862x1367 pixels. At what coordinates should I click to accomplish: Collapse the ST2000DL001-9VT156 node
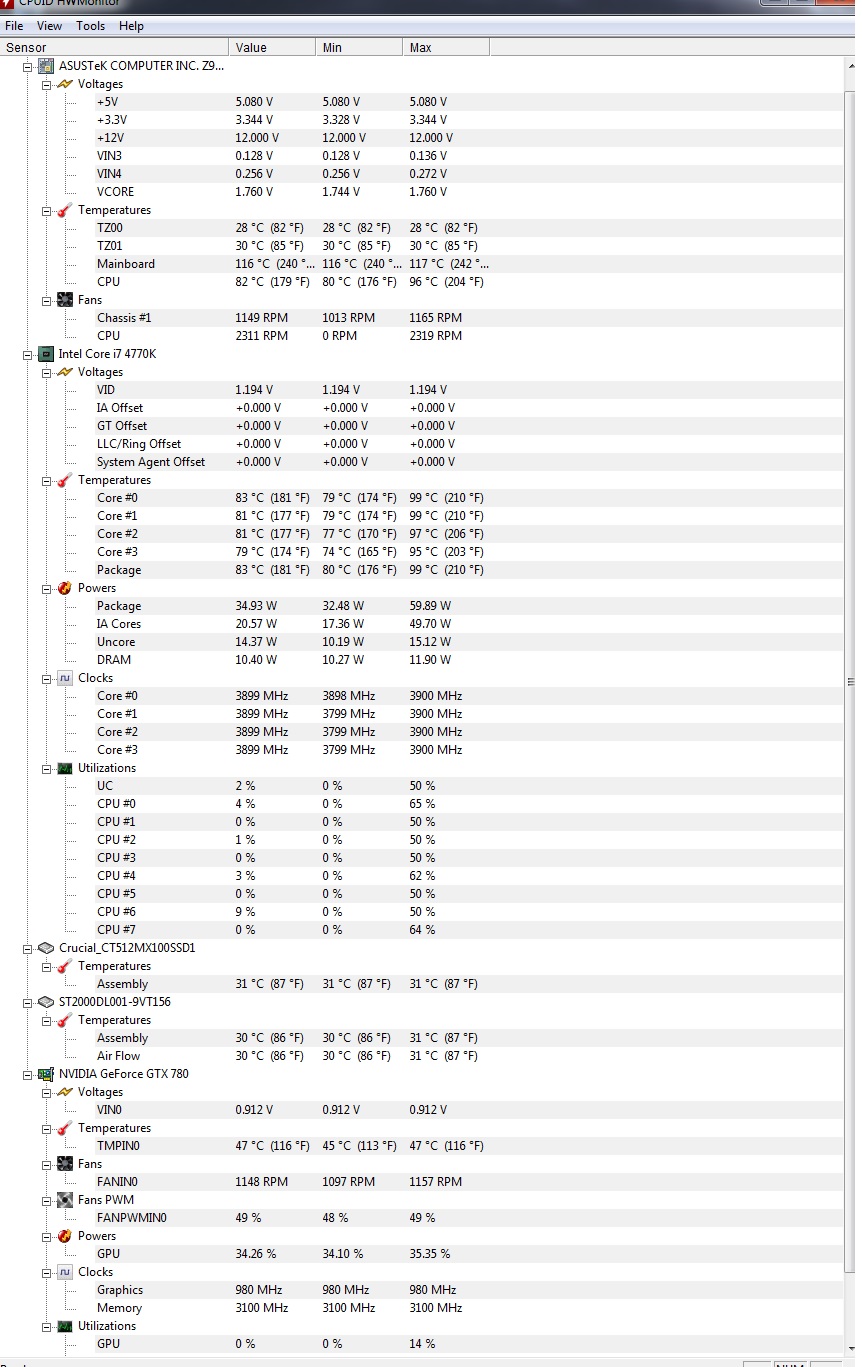tap(28, 1002)
